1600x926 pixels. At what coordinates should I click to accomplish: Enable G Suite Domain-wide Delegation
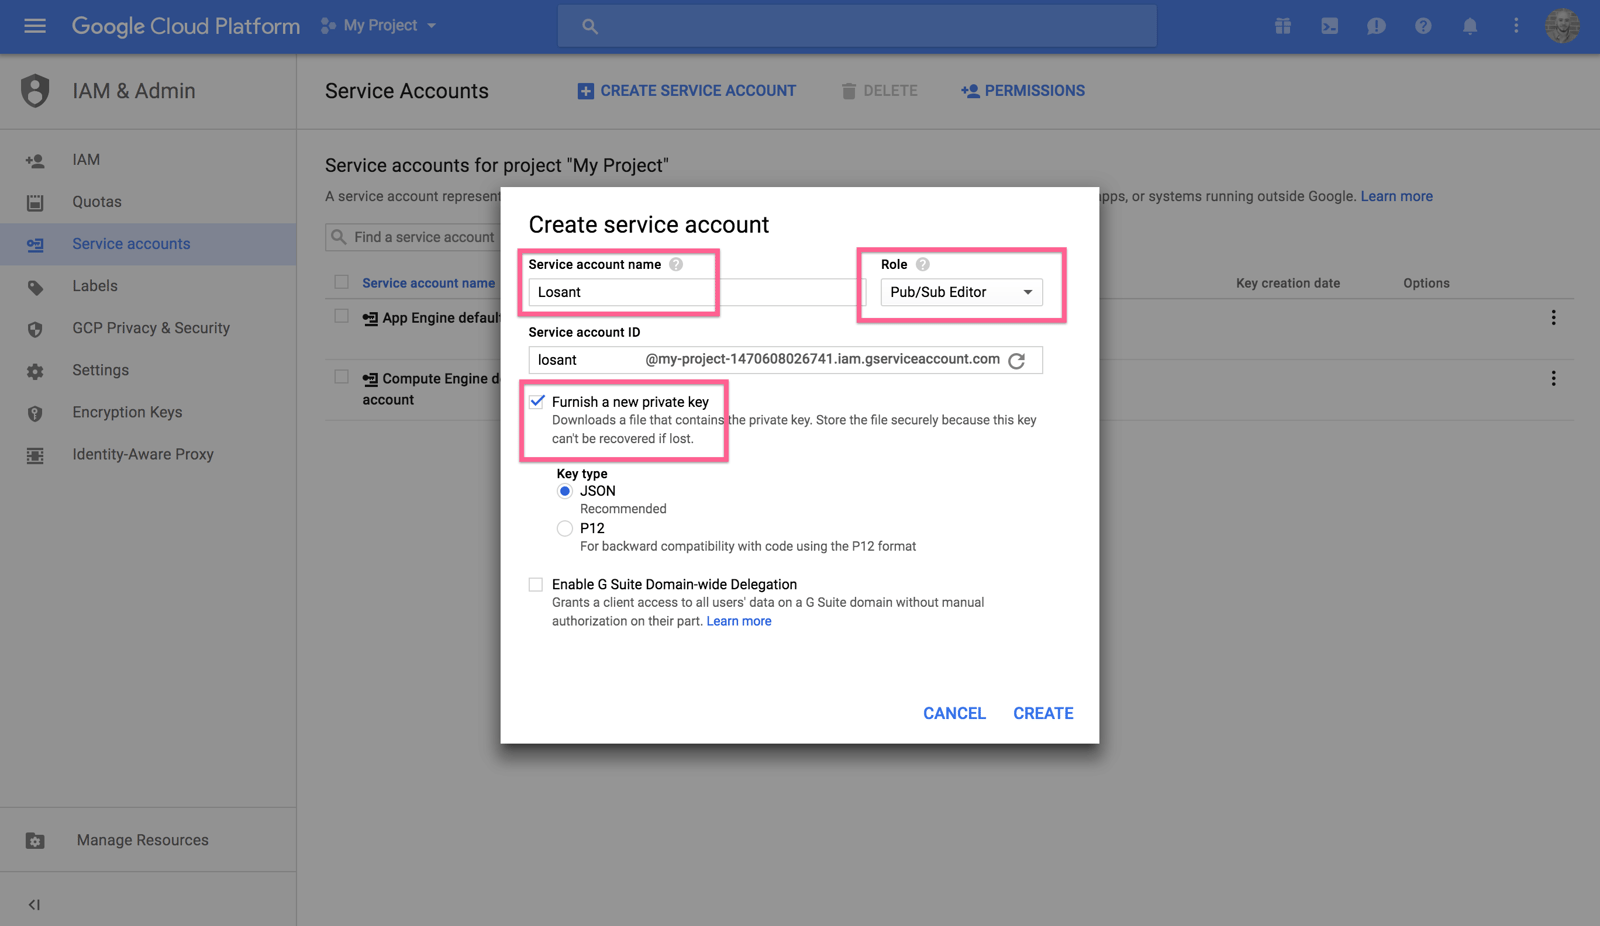pyautogui.click(x=537, y=584)
